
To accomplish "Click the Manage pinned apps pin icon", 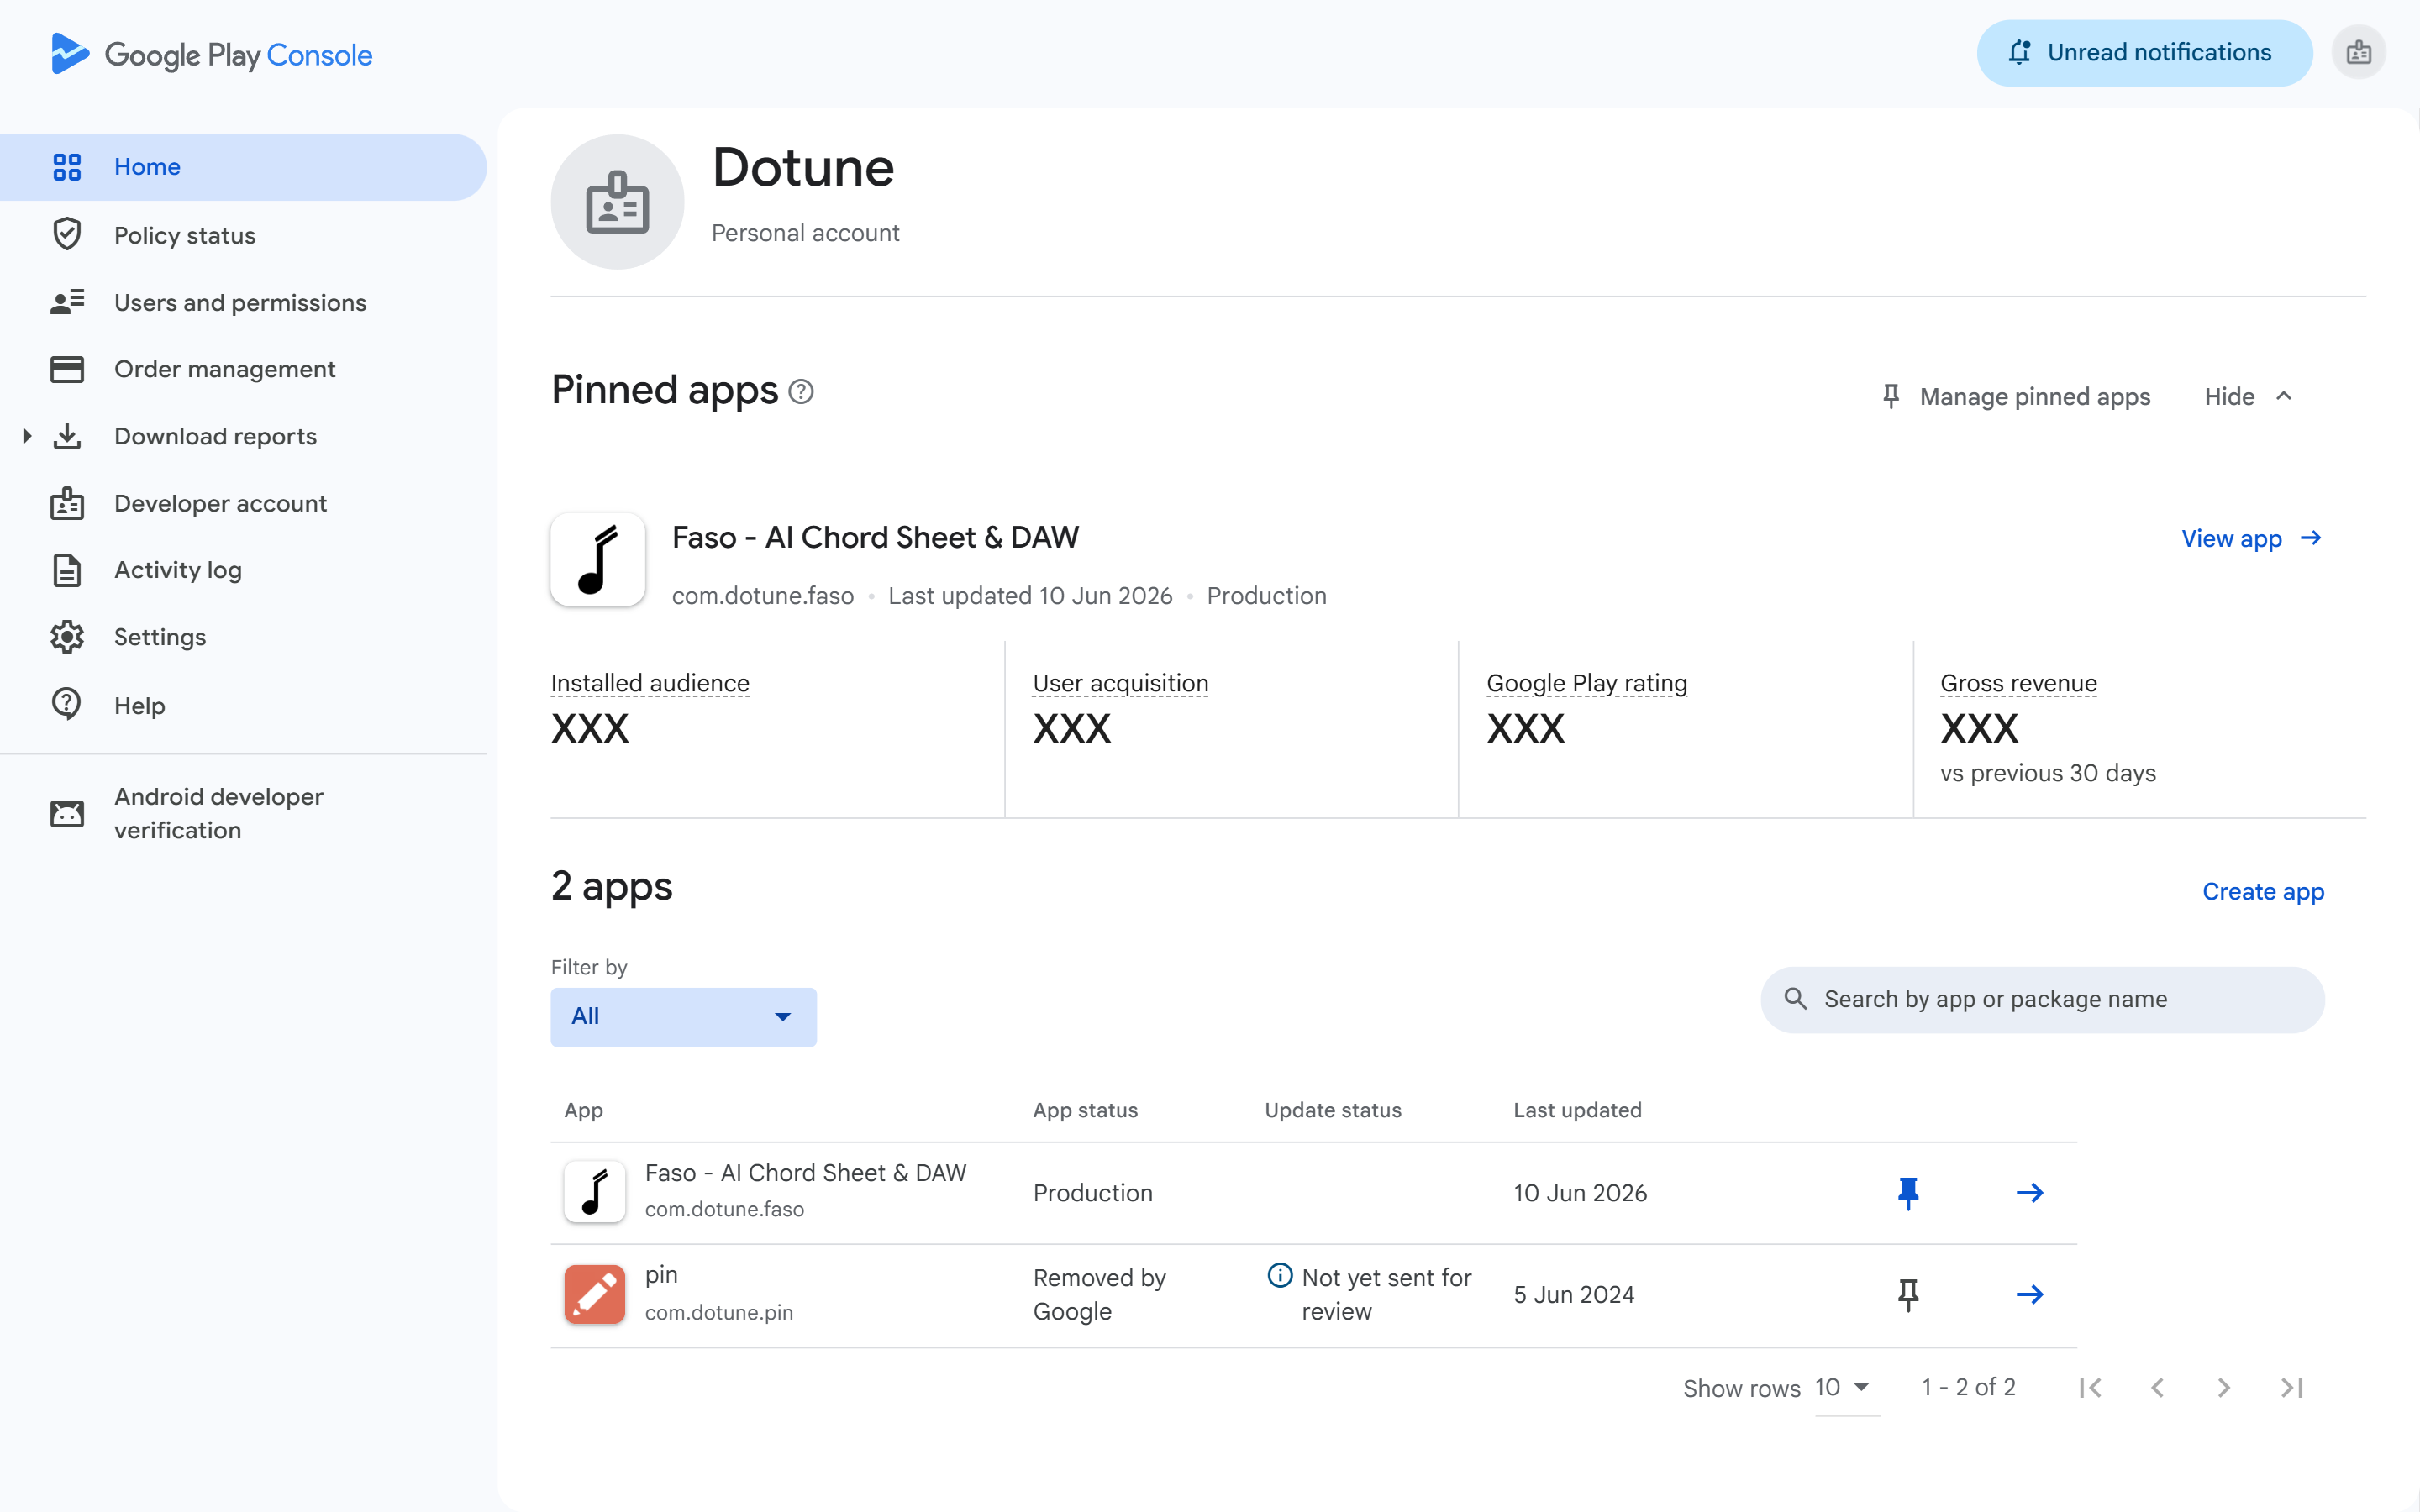I will click(1891, 397).
